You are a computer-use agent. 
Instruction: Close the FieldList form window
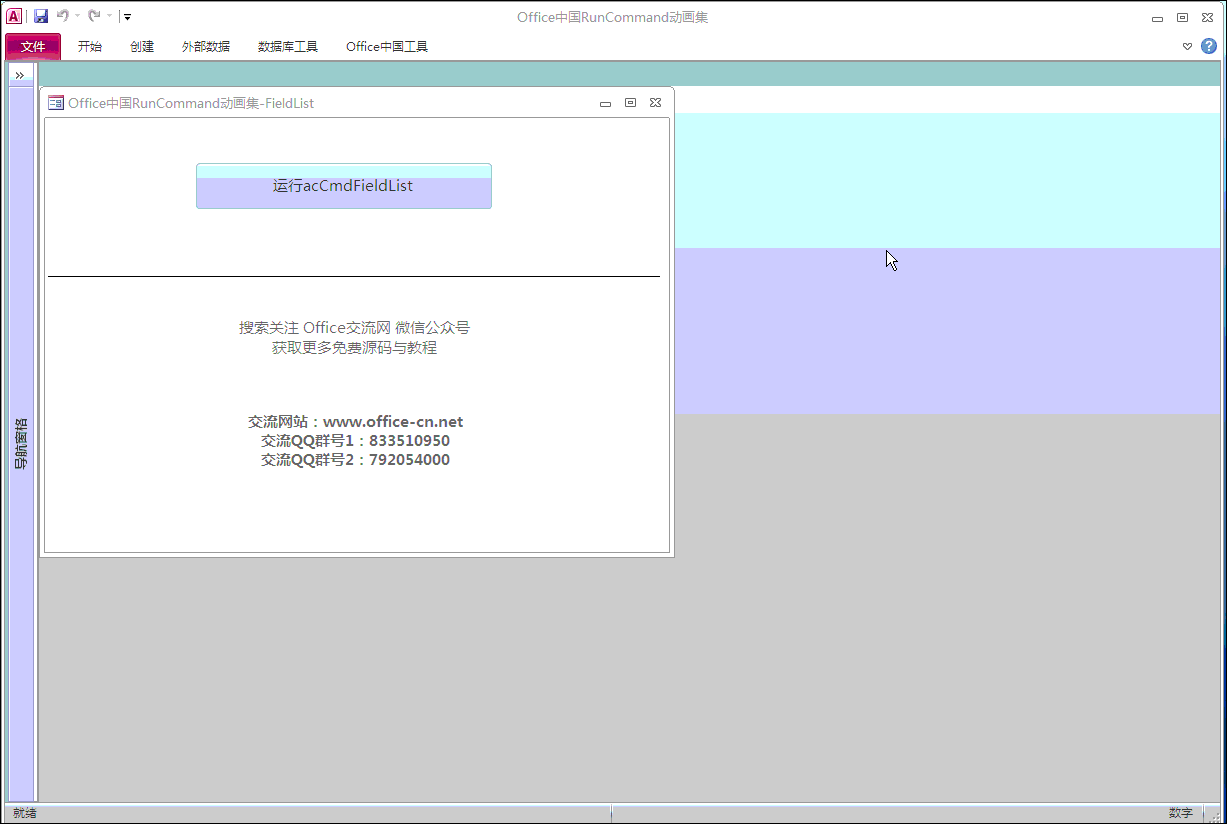pyautogui.click(x=655, y=103)
